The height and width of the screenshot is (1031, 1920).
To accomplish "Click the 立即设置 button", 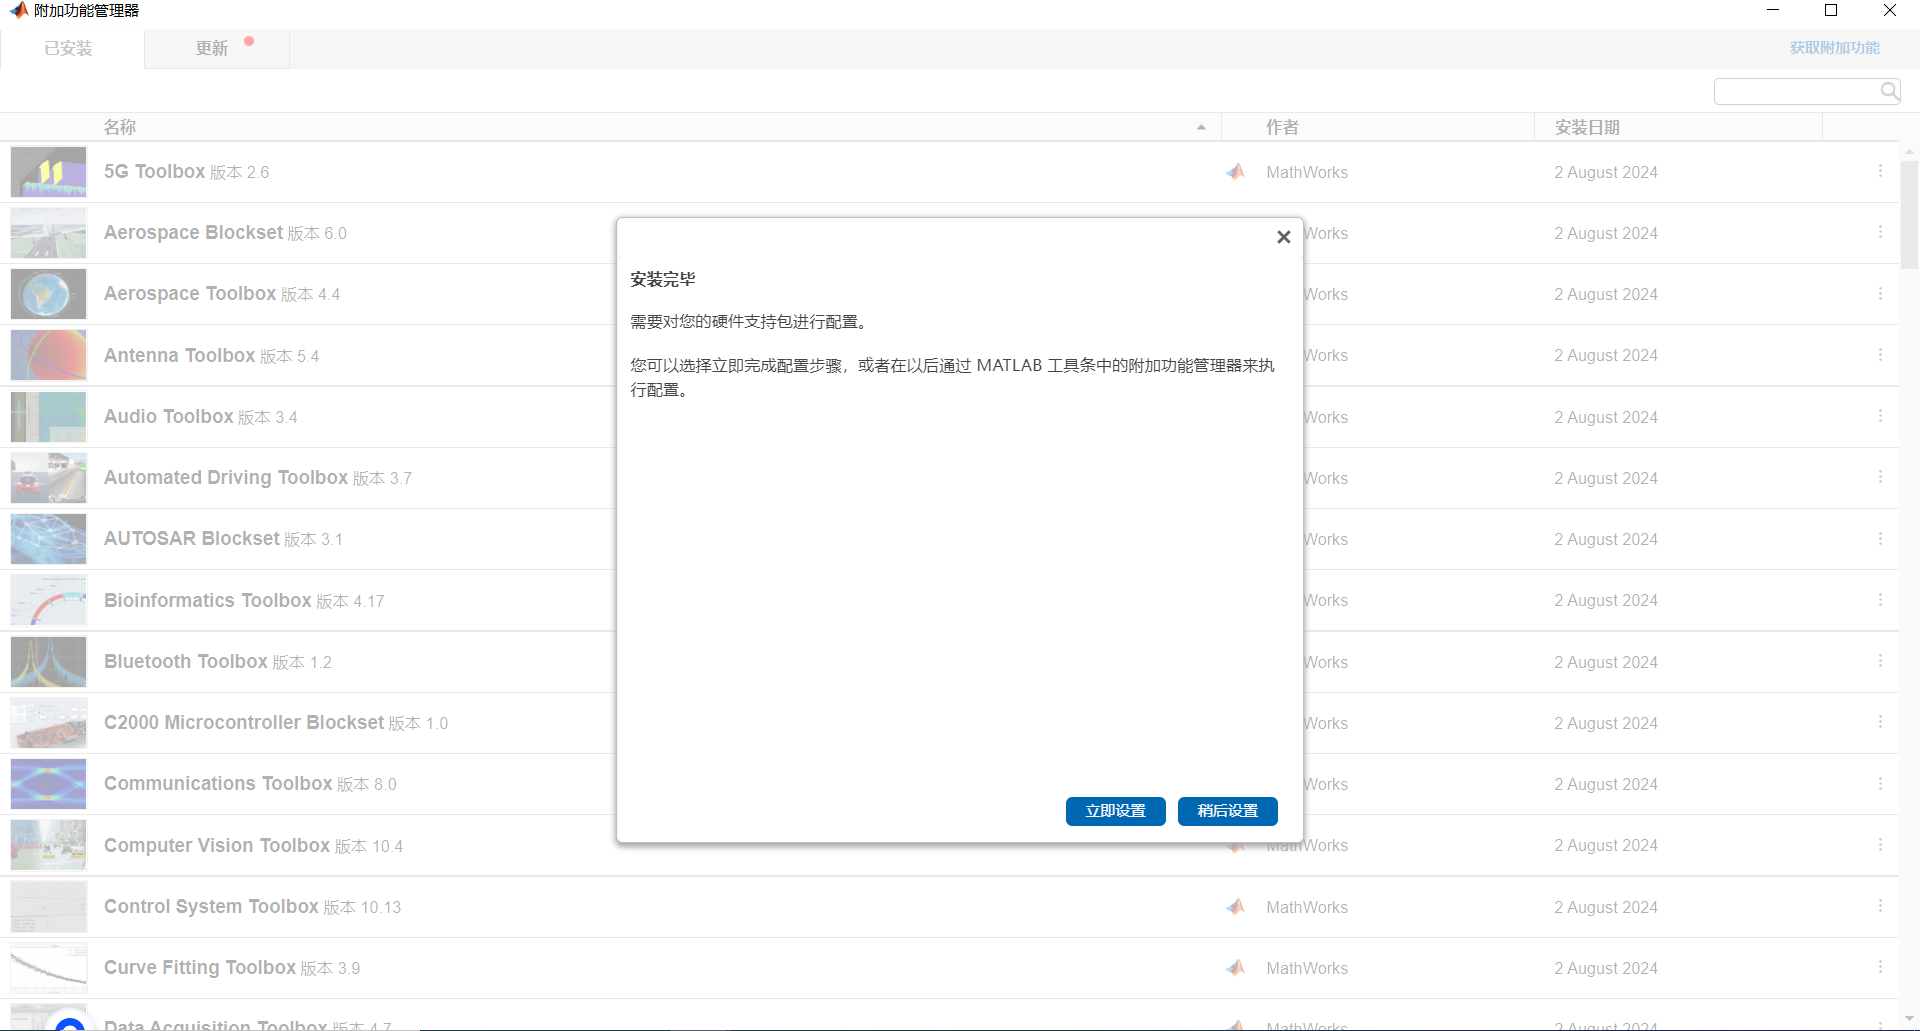I will tap(1115, 811).
